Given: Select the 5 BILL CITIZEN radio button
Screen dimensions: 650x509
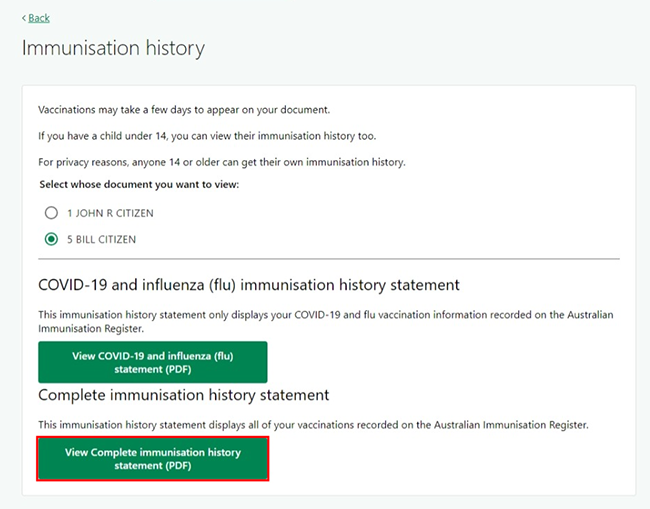Looking at the screenshot, I should tap(51, 239).
